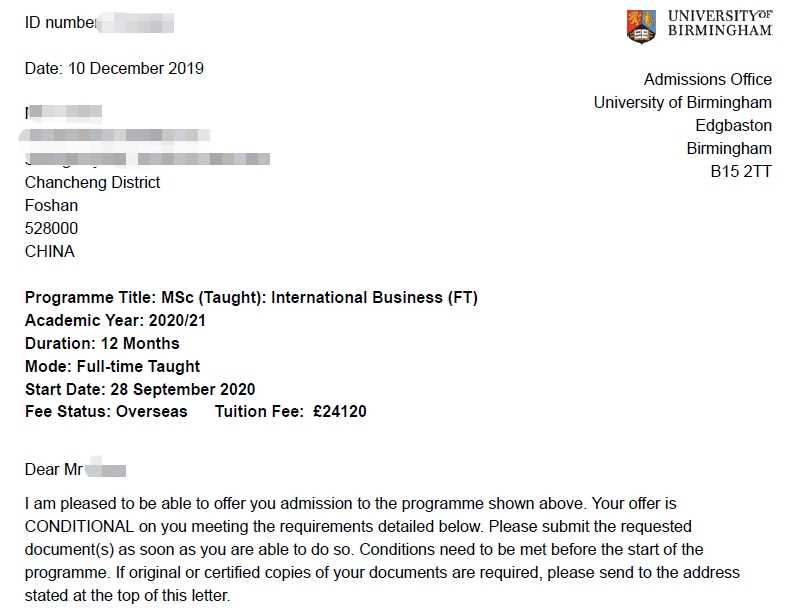Image resolution: width=787 pixels, height=613 pixels.
Task: Click the Foshan city line
Action: point(51,205)
